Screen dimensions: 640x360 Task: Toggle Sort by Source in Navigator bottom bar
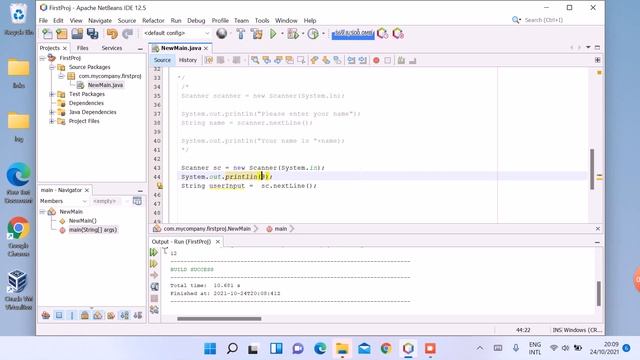pyautogui.click(x=138, y=315)
